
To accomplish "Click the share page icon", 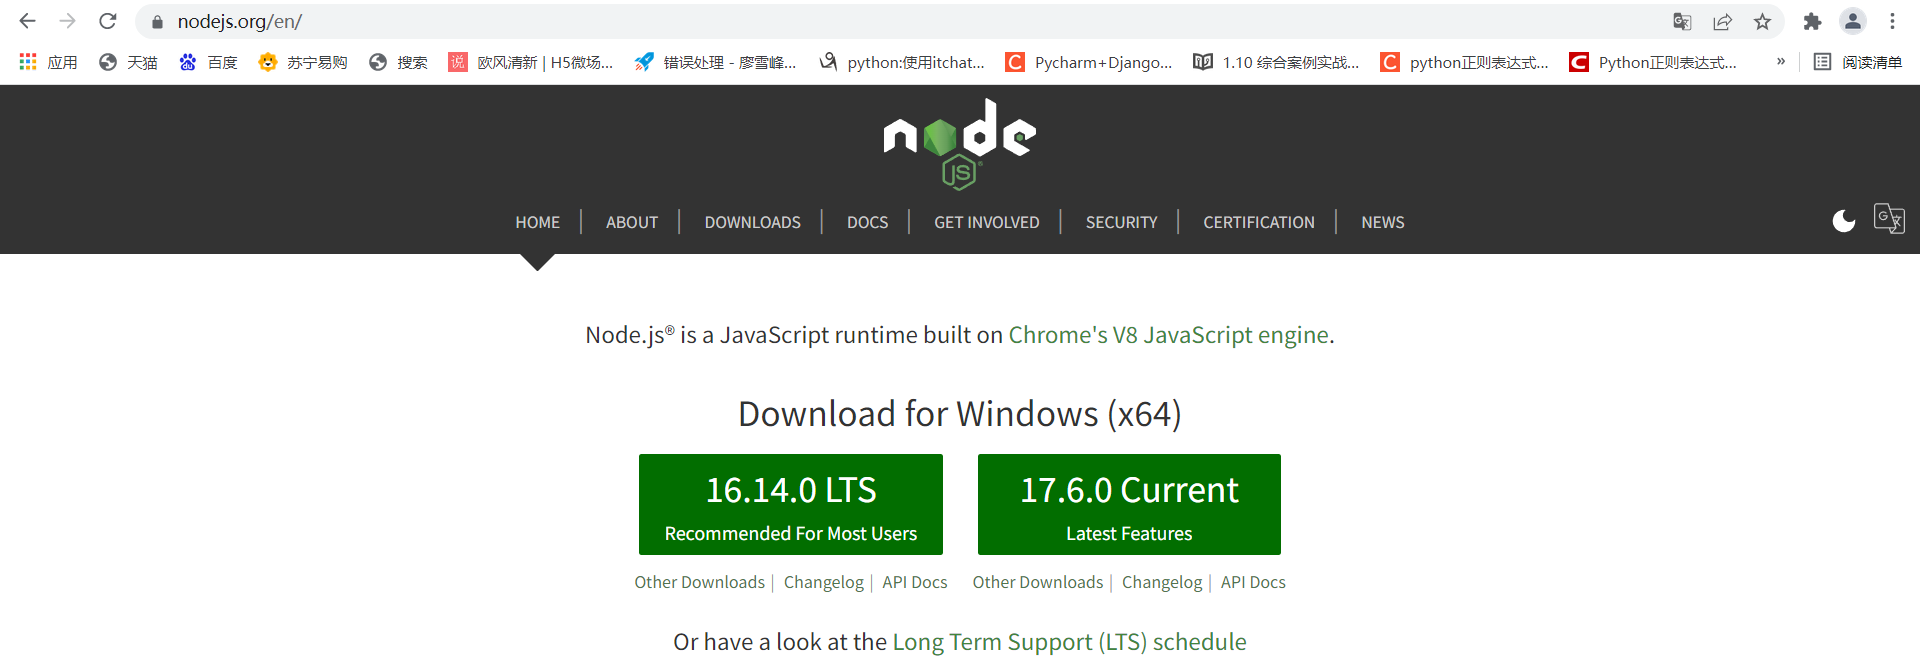I will tap(1722, 21).
